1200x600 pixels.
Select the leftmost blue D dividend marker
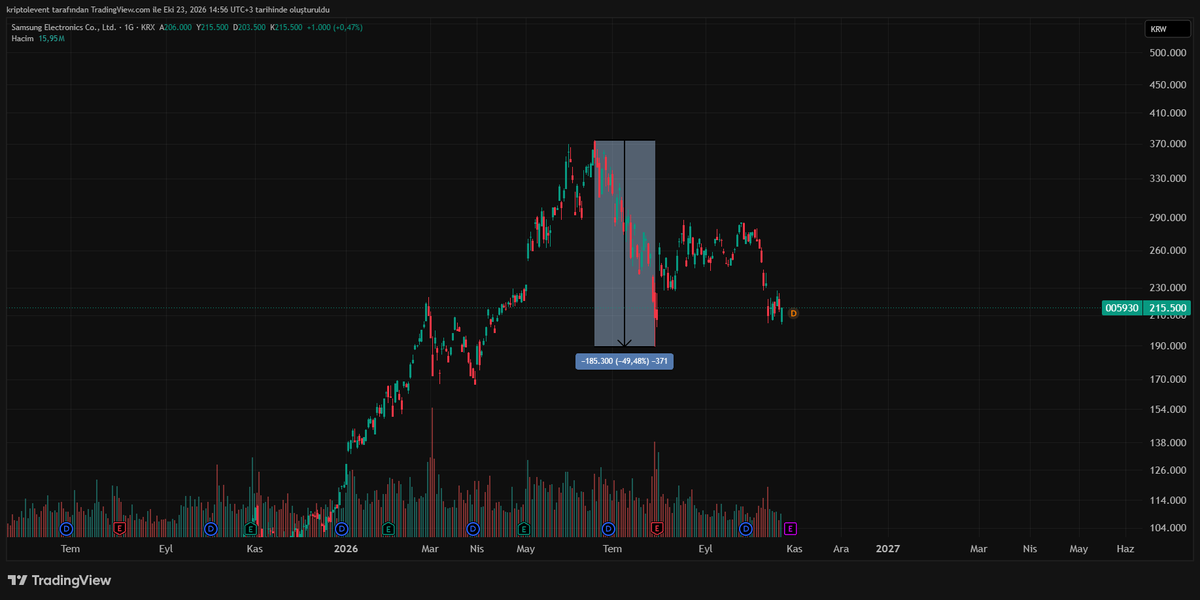tap(67, 527)
